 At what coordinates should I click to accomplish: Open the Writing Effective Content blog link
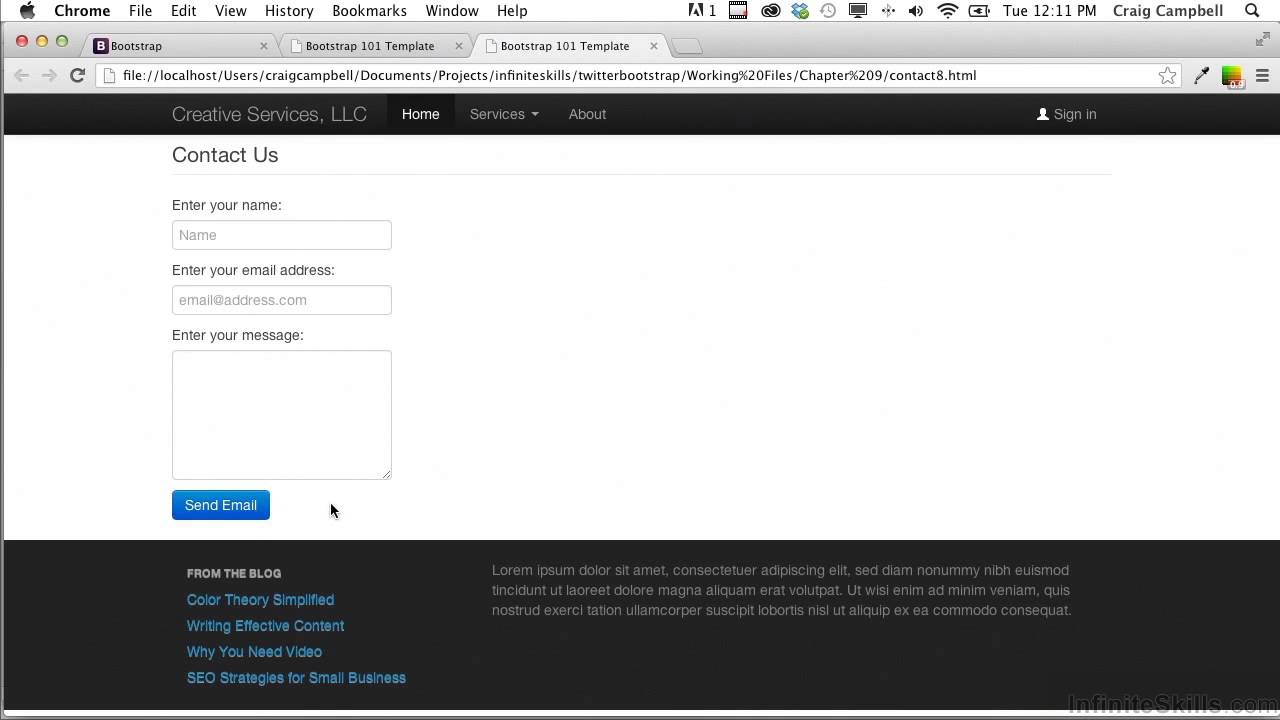265,626
